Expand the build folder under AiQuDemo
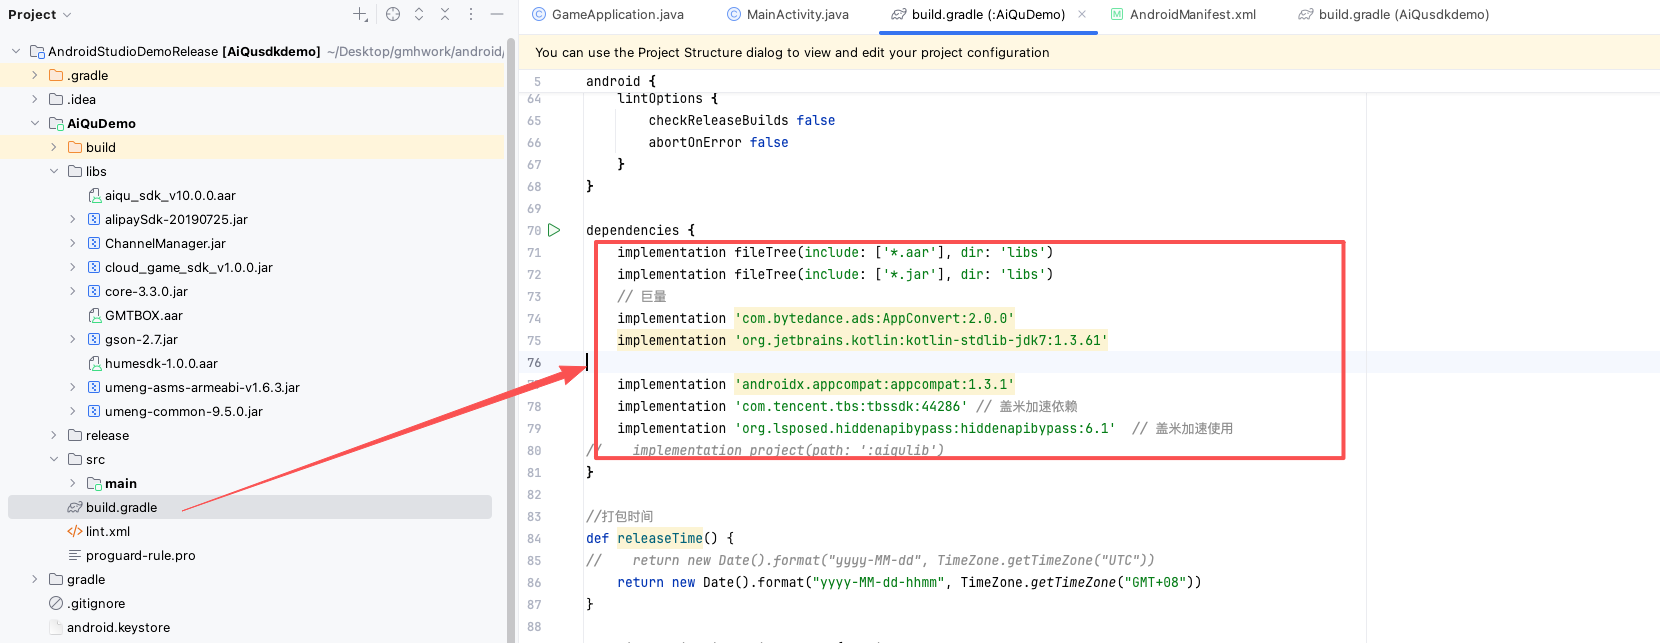This screenshot has width=1660, height=643. pyautogui.click(x=54, y=147)
